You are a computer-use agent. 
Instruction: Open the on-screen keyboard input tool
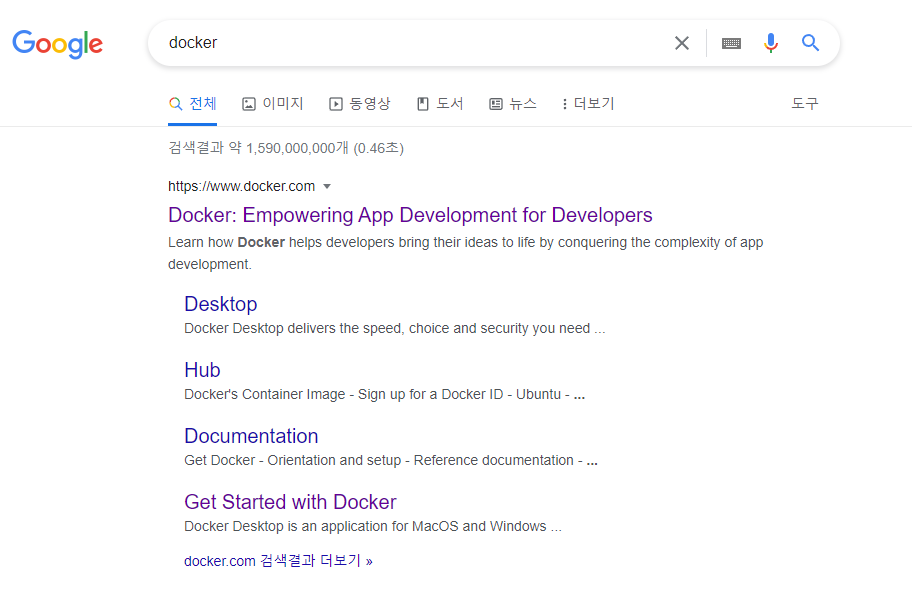[x=731, y=43]
